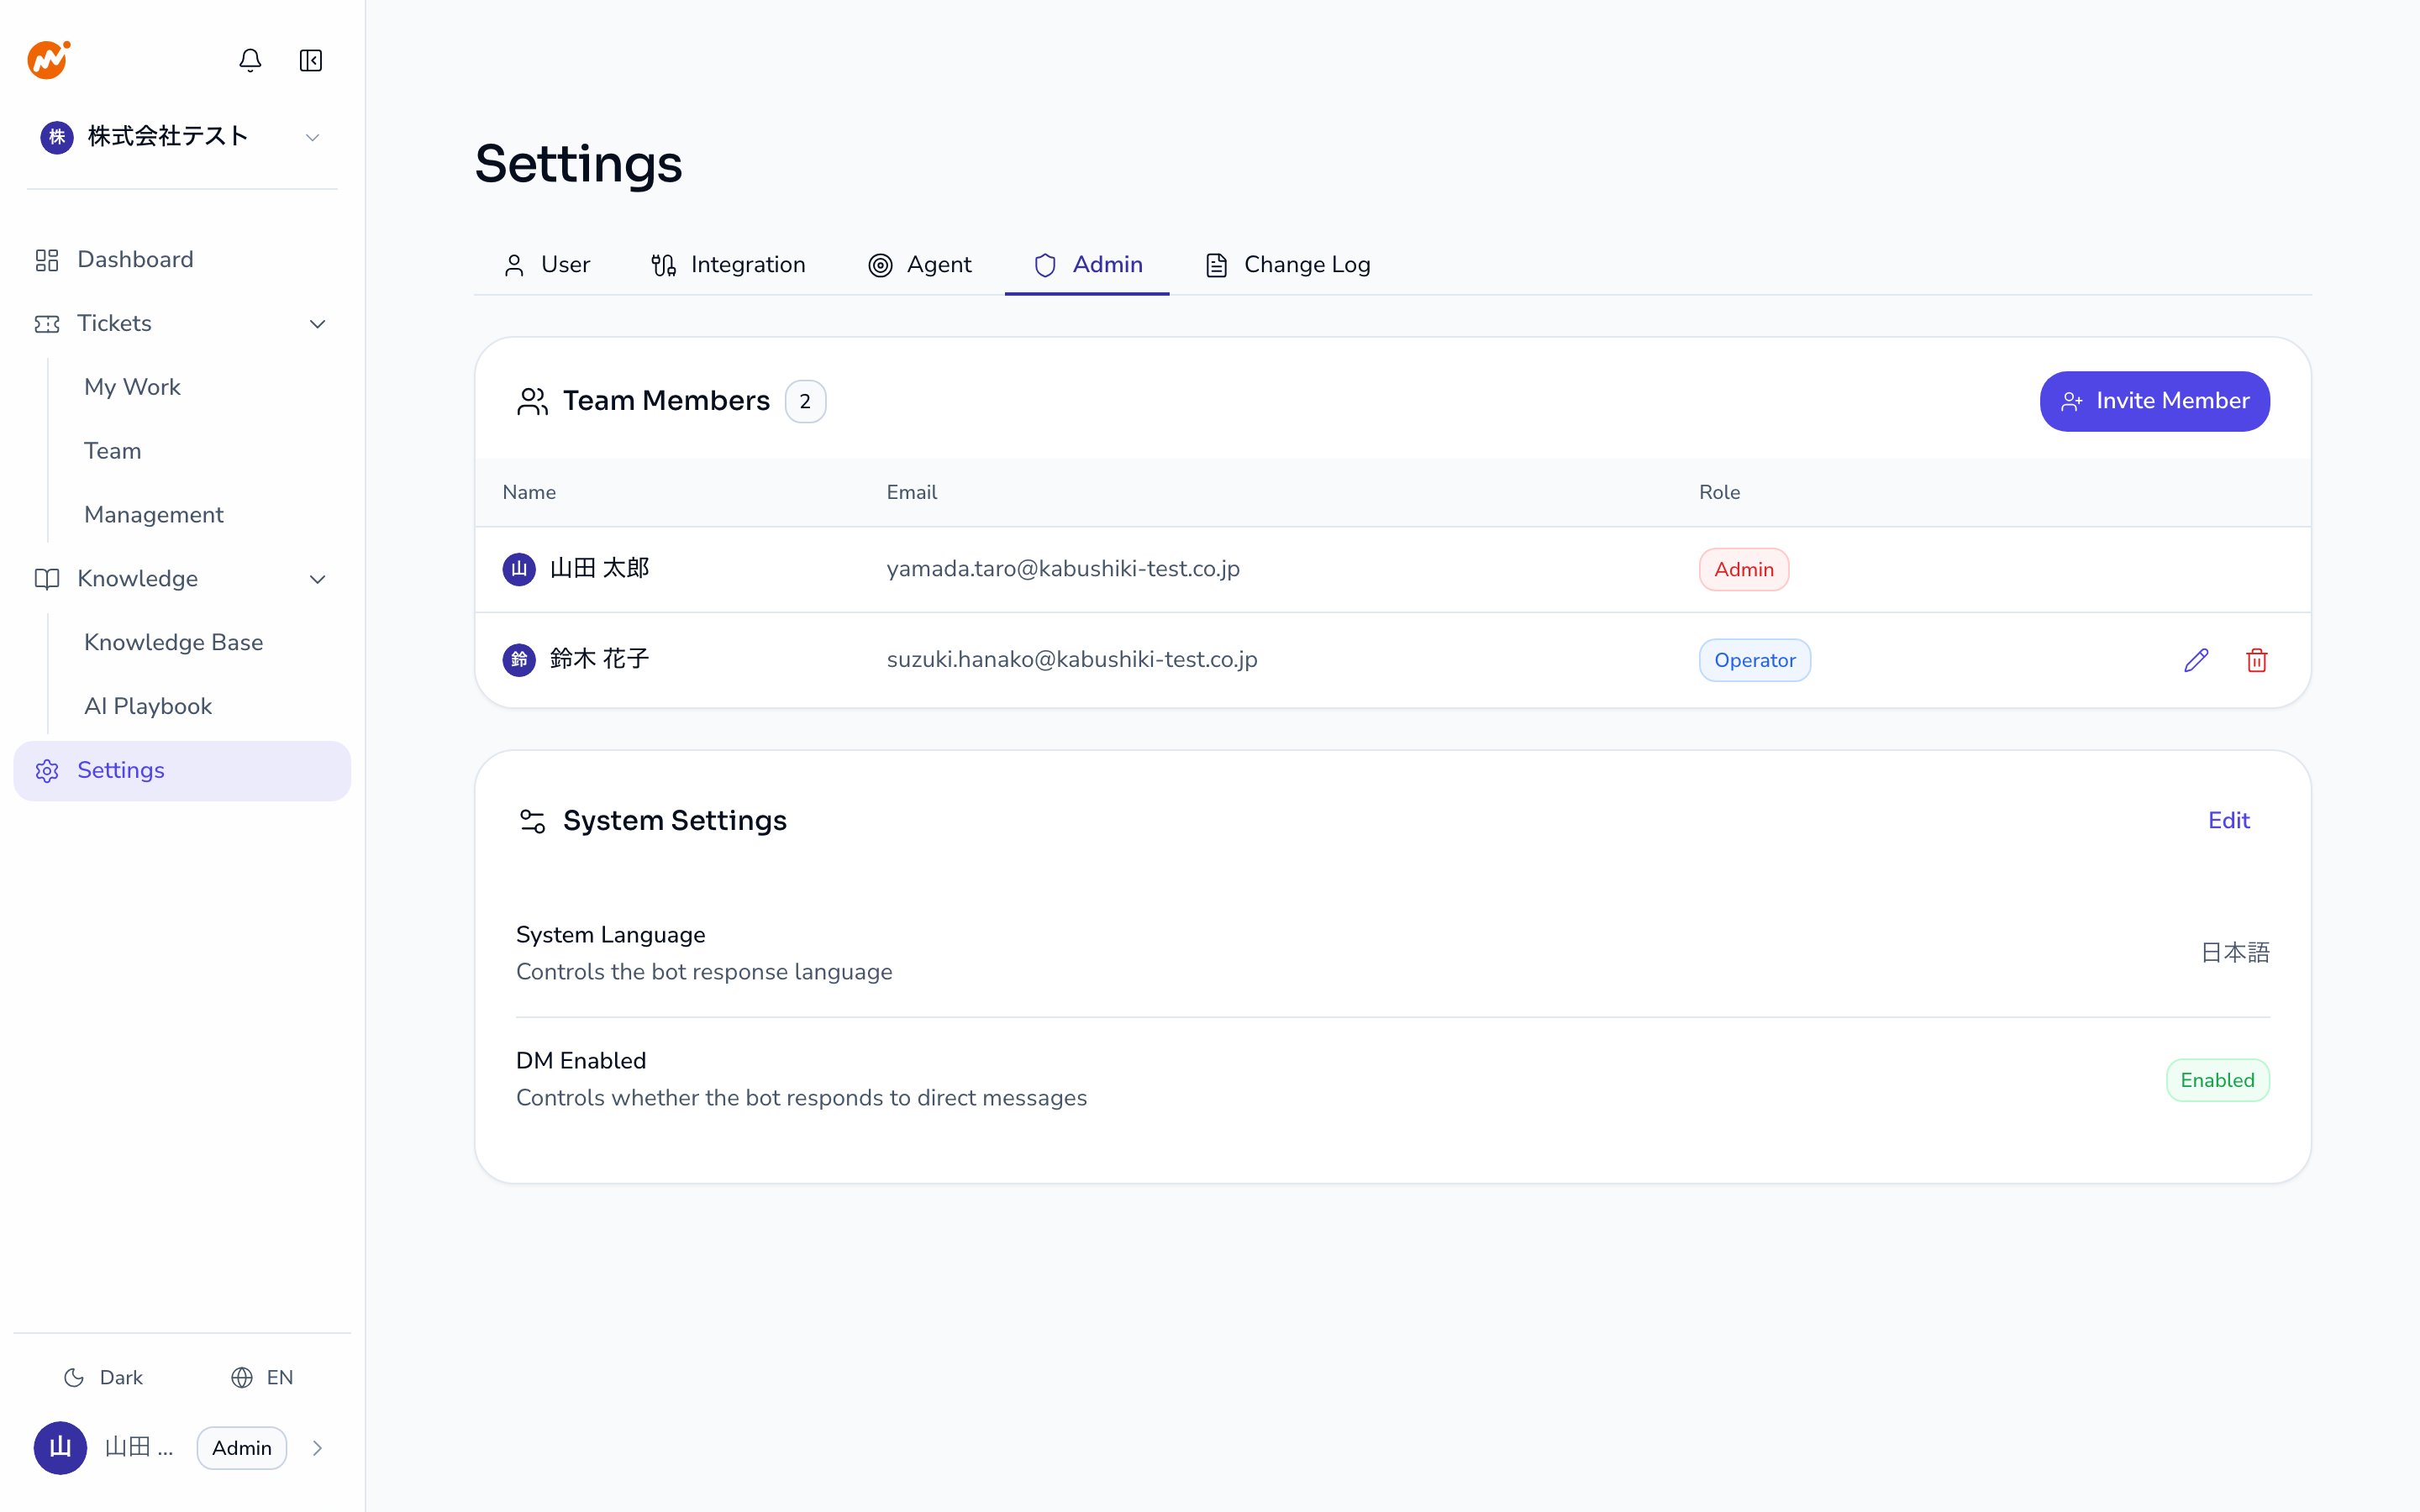Click the 山 user avatar at bottom

(60, 1447)
